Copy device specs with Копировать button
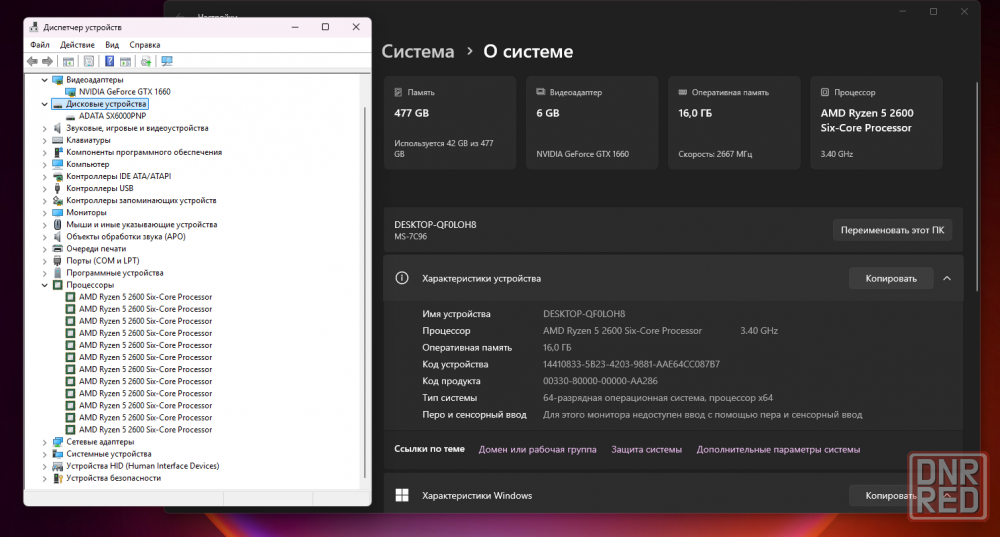The height and width of the screenshot is (537, 1000). 891,278
